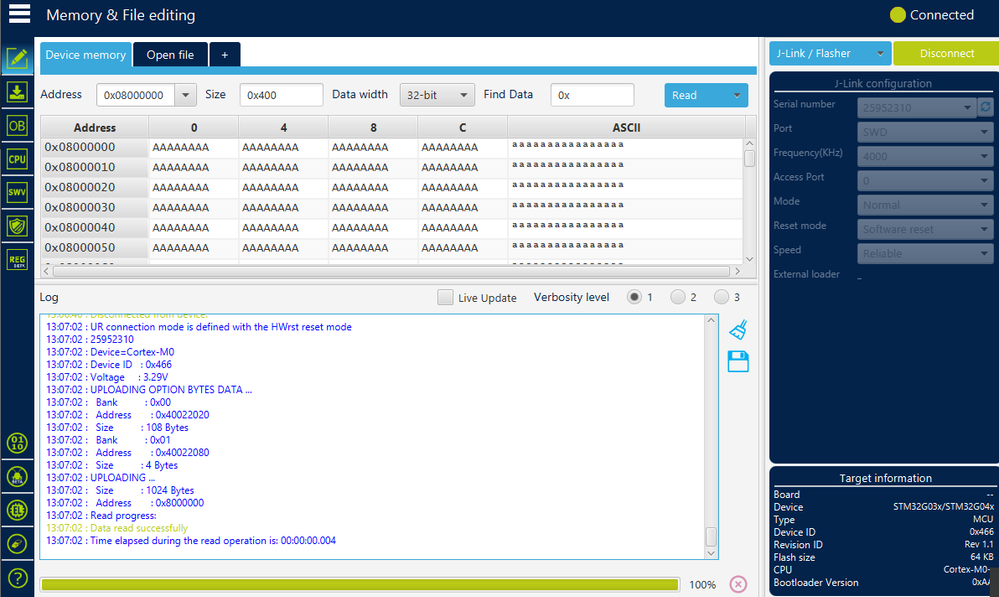The height and width of the screenshot is (597, 999).
Task: Open the Mode Normal dropdown
Action: (925, 205)
